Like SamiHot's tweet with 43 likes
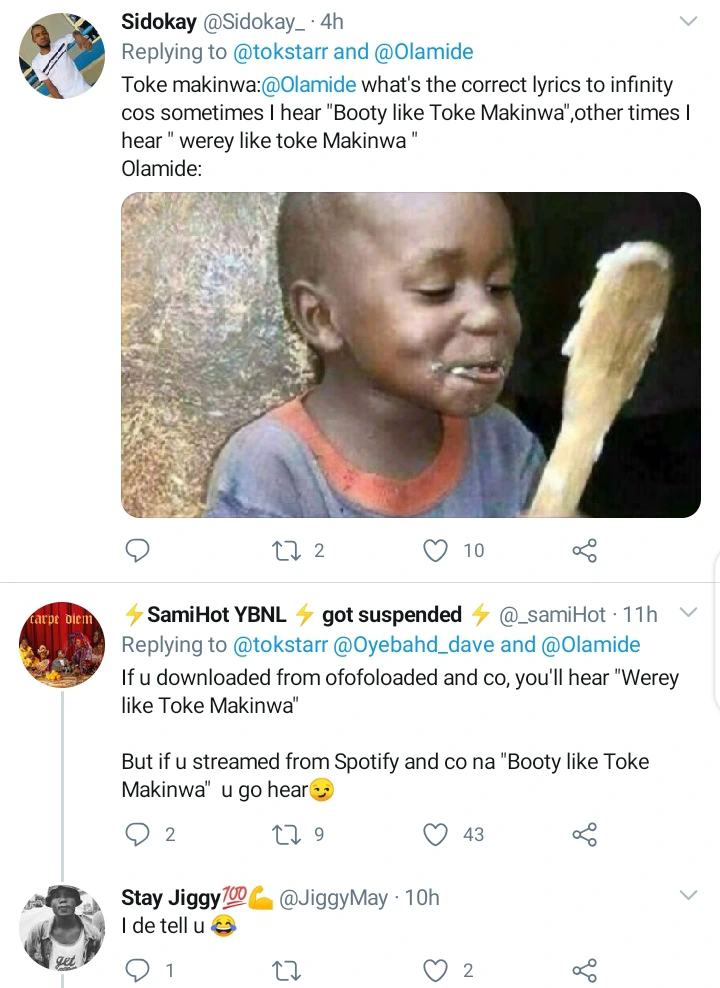This screenshot has width=720, height=988. 436,834
